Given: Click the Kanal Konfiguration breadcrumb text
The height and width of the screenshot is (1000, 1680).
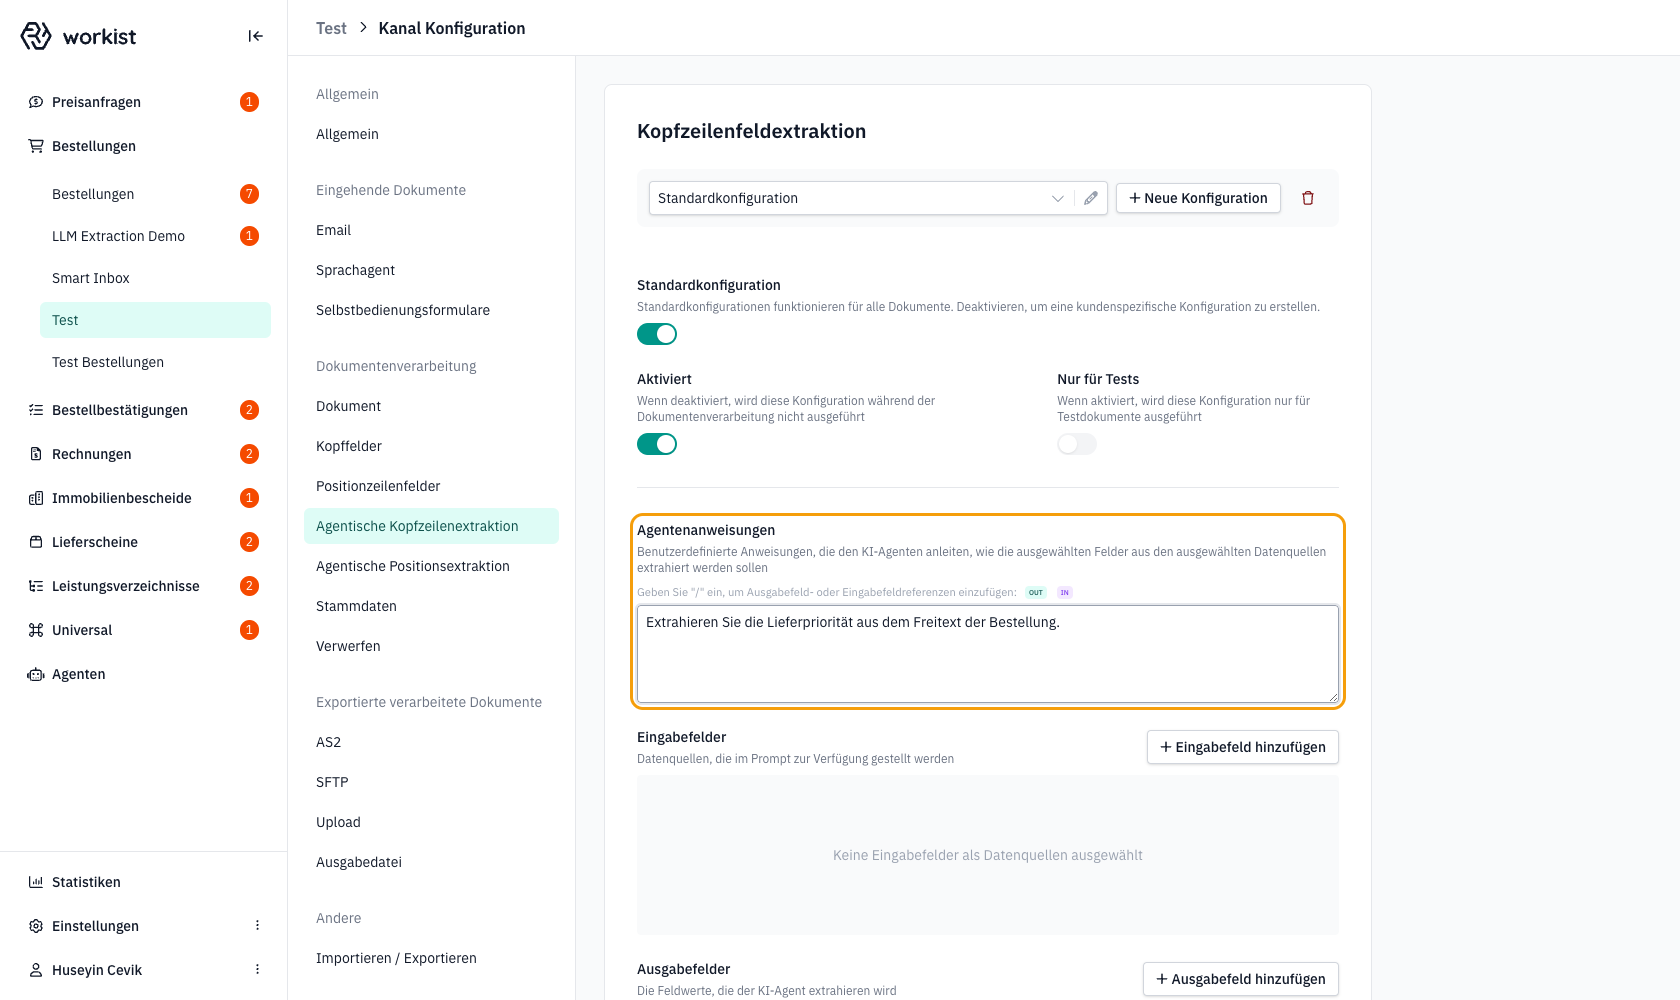Looking at the screenshot, I should tap(452, 28).
